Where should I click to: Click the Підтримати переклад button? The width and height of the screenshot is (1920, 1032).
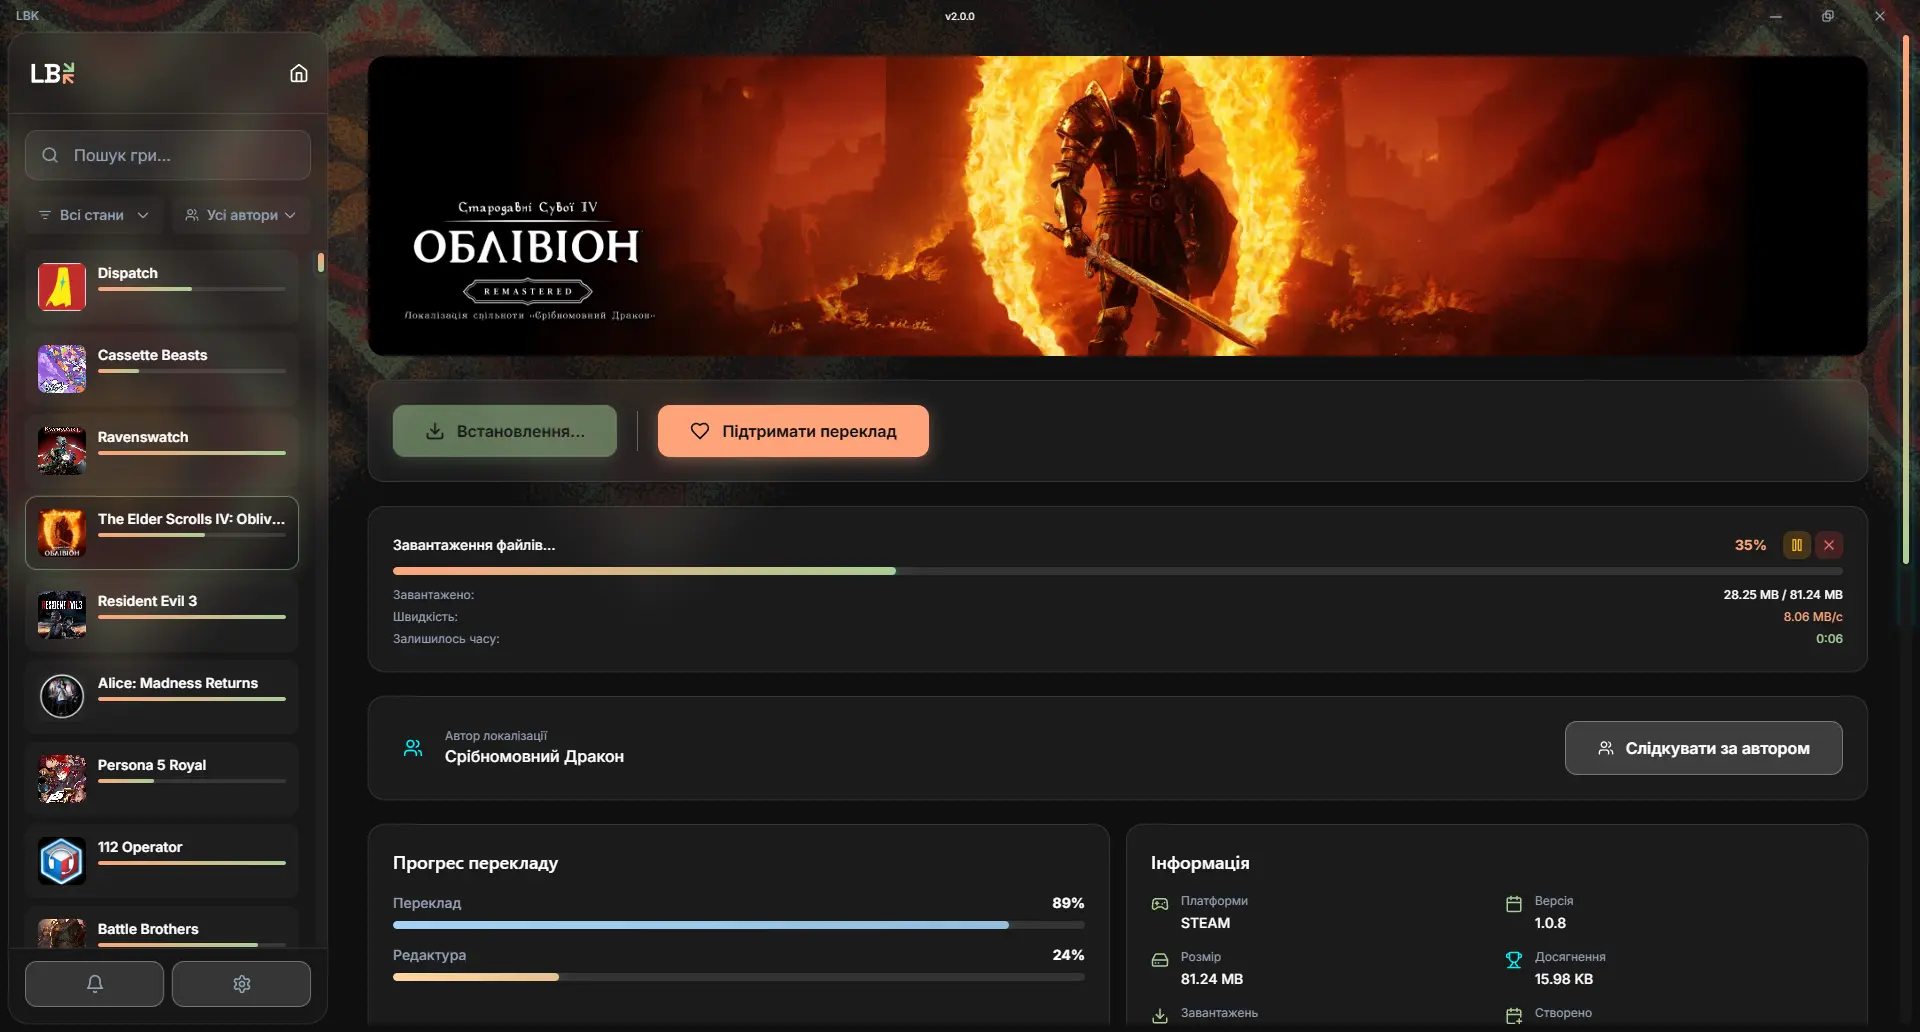(x=793, y=431)
